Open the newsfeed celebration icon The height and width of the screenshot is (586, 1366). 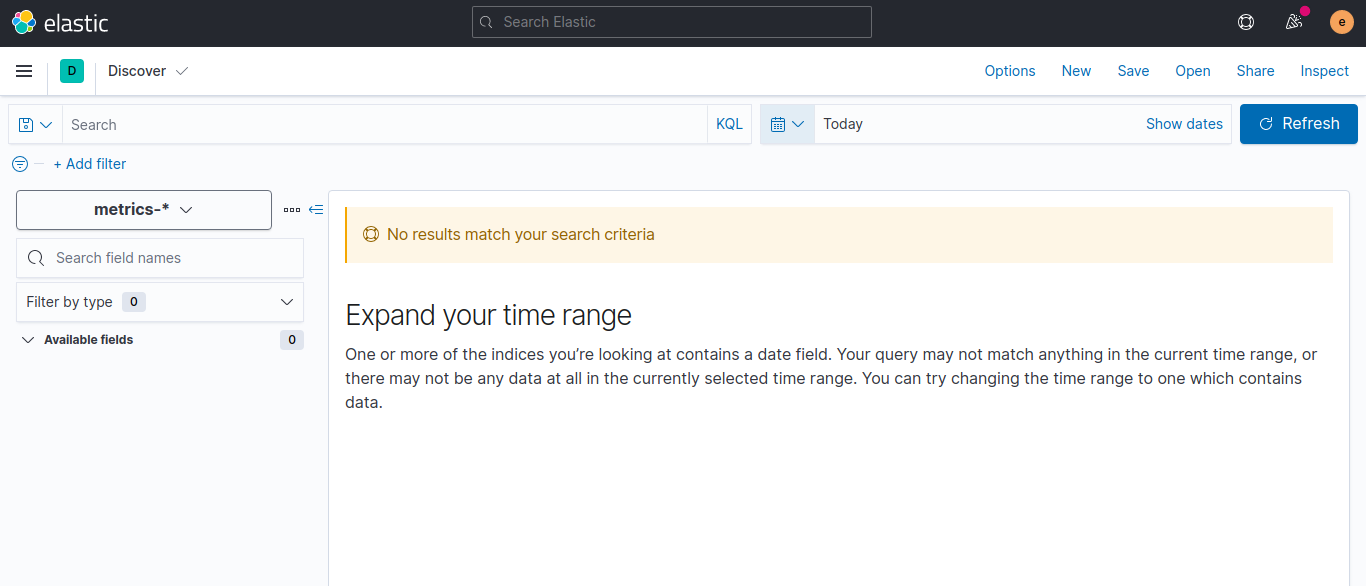point(1294,22)
